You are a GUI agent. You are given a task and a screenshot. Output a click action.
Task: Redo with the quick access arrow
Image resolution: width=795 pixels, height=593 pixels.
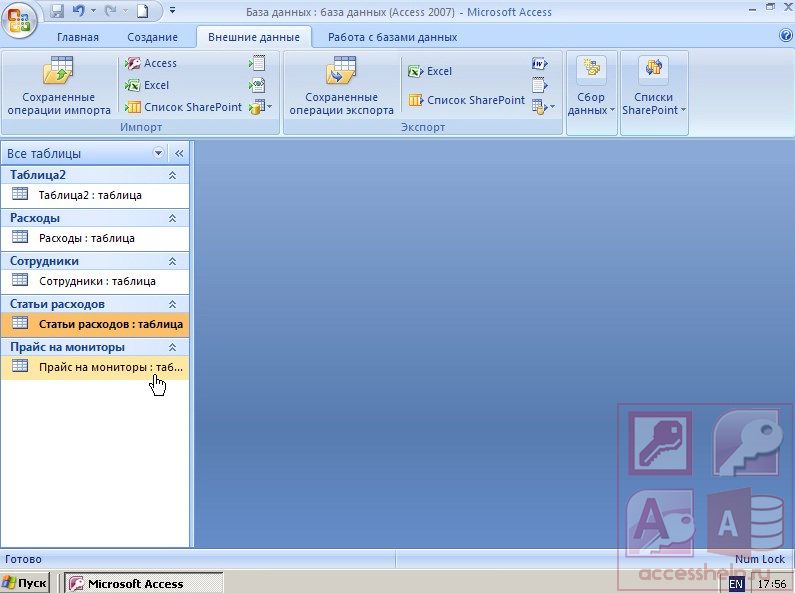(110, 11)
